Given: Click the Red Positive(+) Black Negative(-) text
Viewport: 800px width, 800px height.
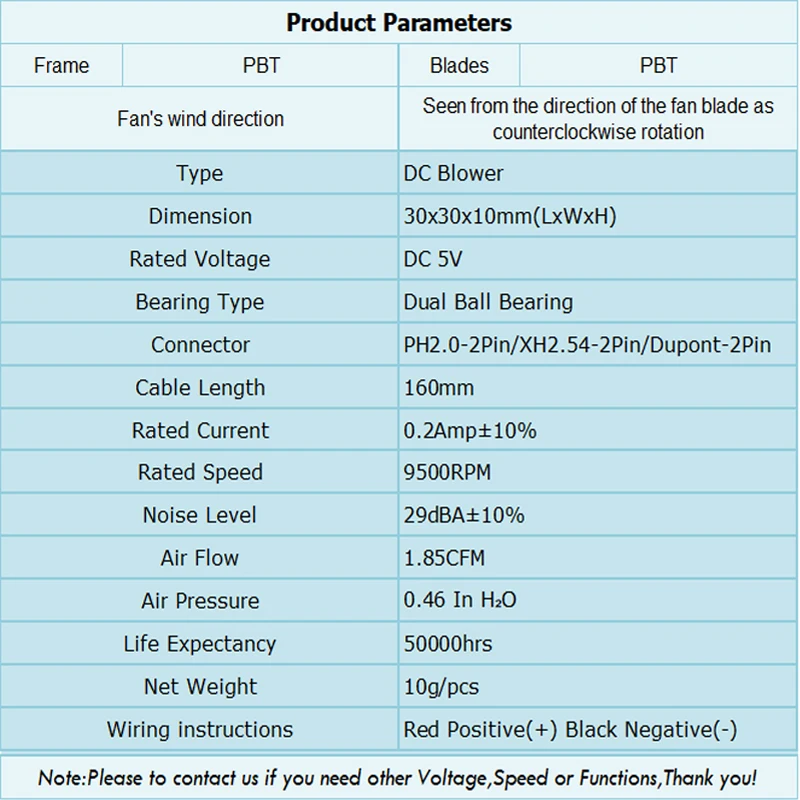Looking at the screenshot, I should 570,730.
